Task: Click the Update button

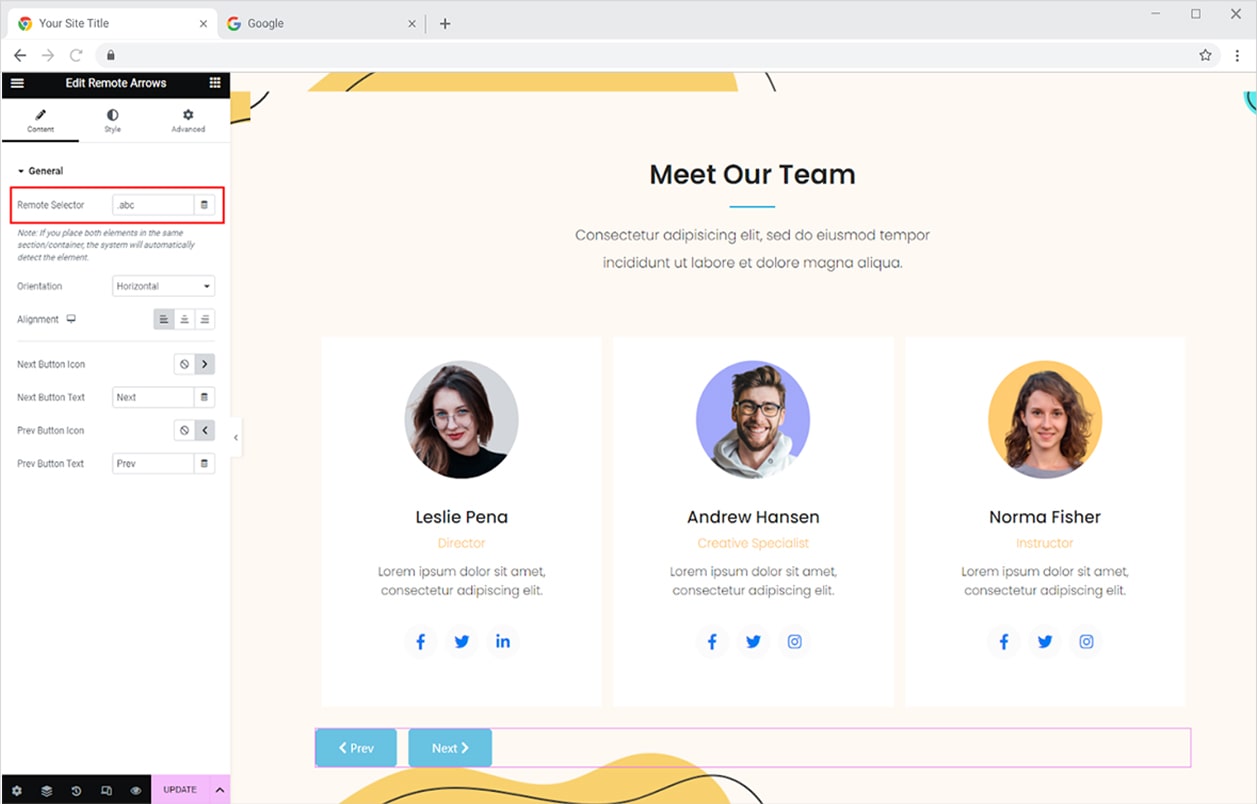Action: [x=180, y=790]
